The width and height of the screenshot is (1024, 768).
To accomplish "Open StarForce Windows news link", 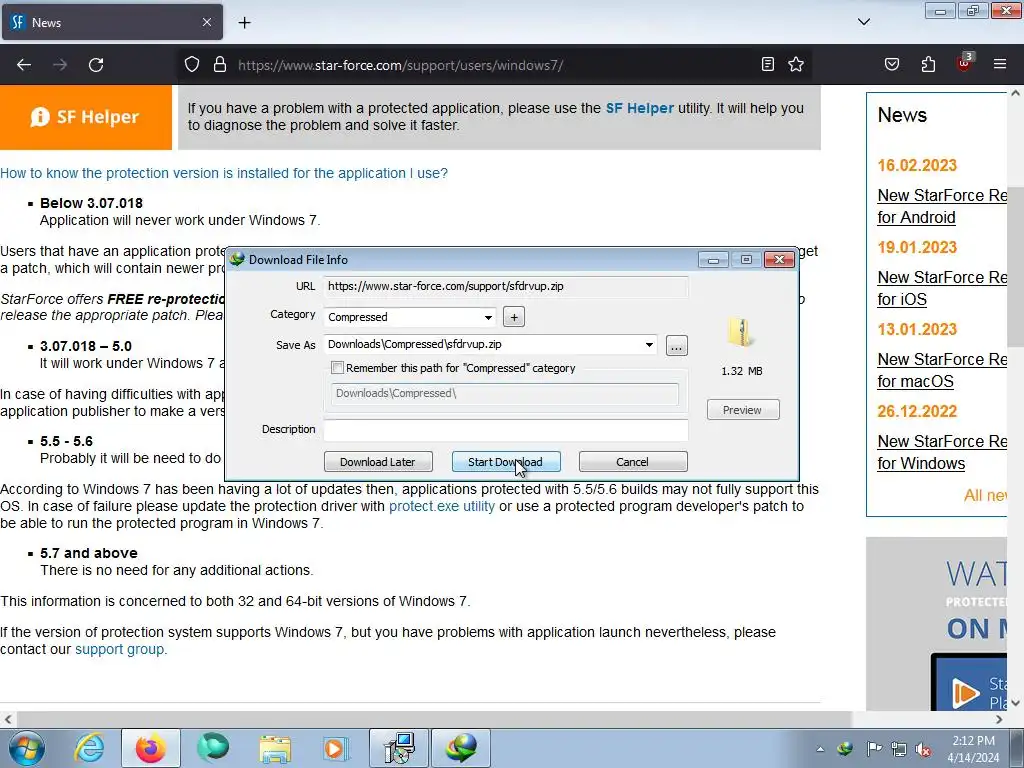I will point(942,452).
